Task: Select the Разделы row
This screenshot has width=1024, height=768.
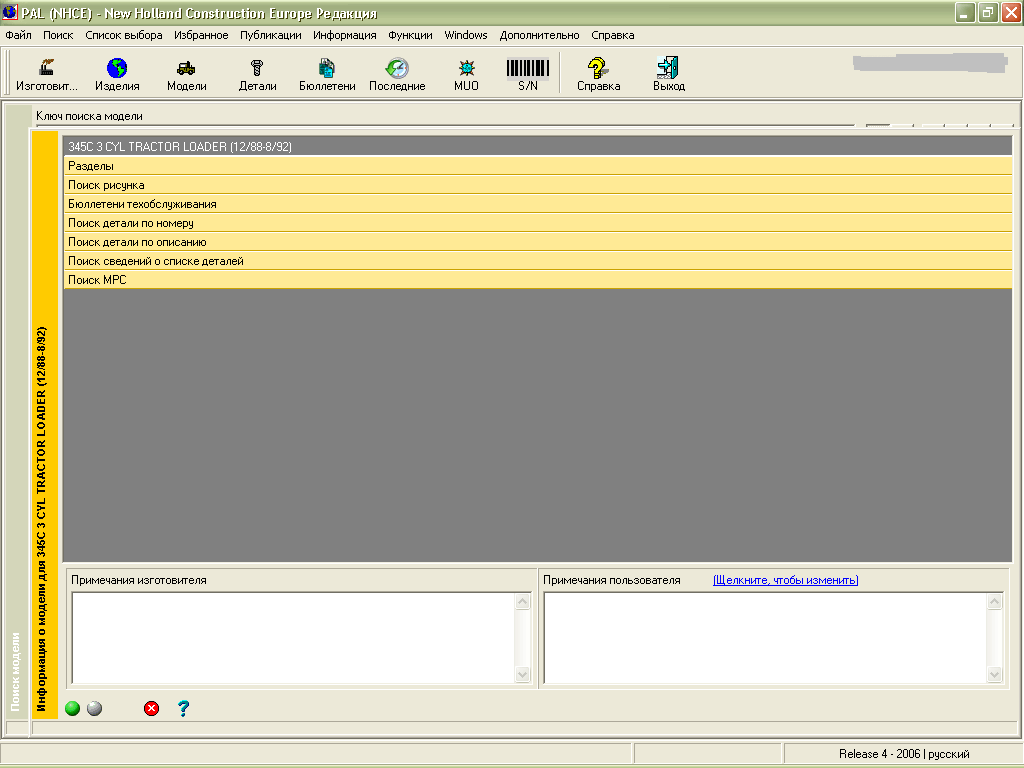Action: [x=537, y=166]
